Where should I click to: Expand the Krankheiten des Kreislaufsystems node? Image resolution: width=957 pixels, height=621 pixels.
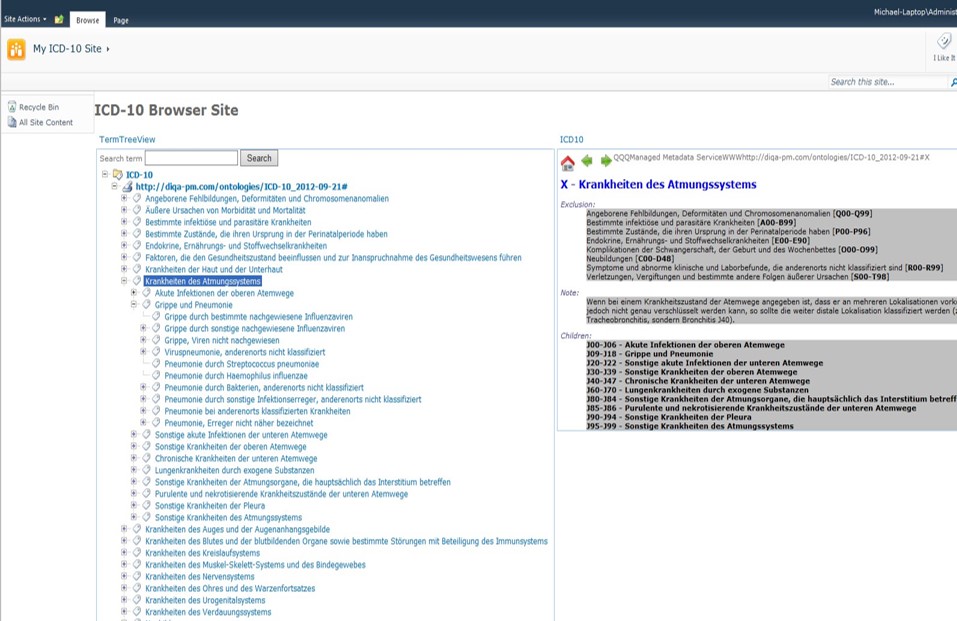tap(125, 553)
